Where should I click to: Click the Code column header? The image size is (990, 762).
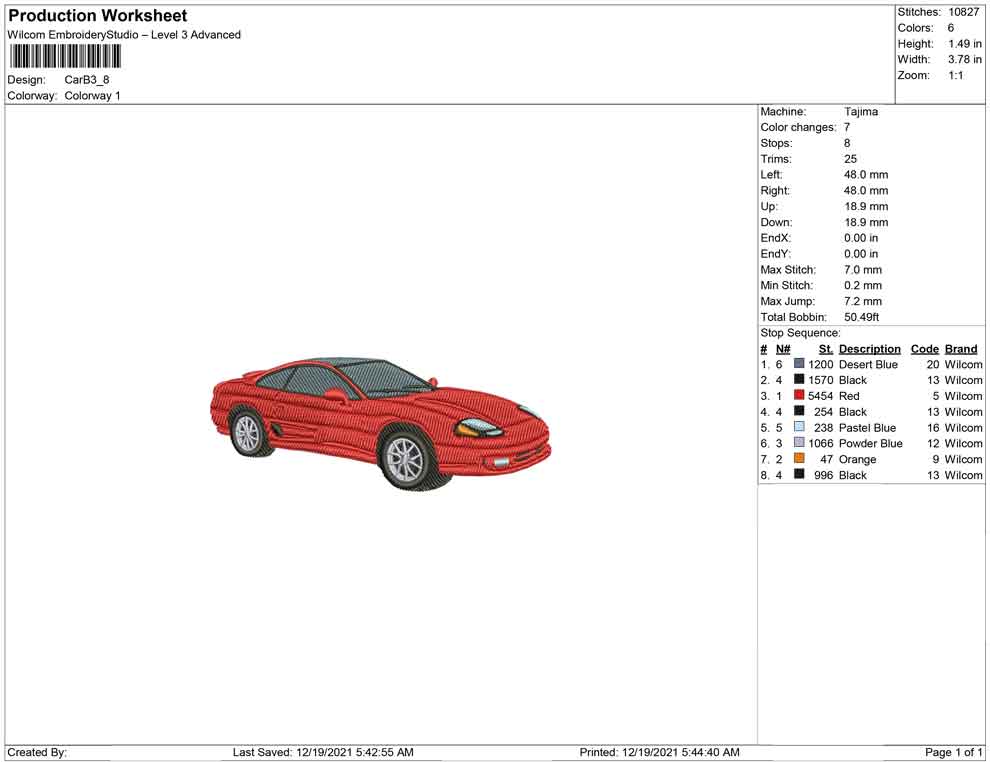[925, 349]
